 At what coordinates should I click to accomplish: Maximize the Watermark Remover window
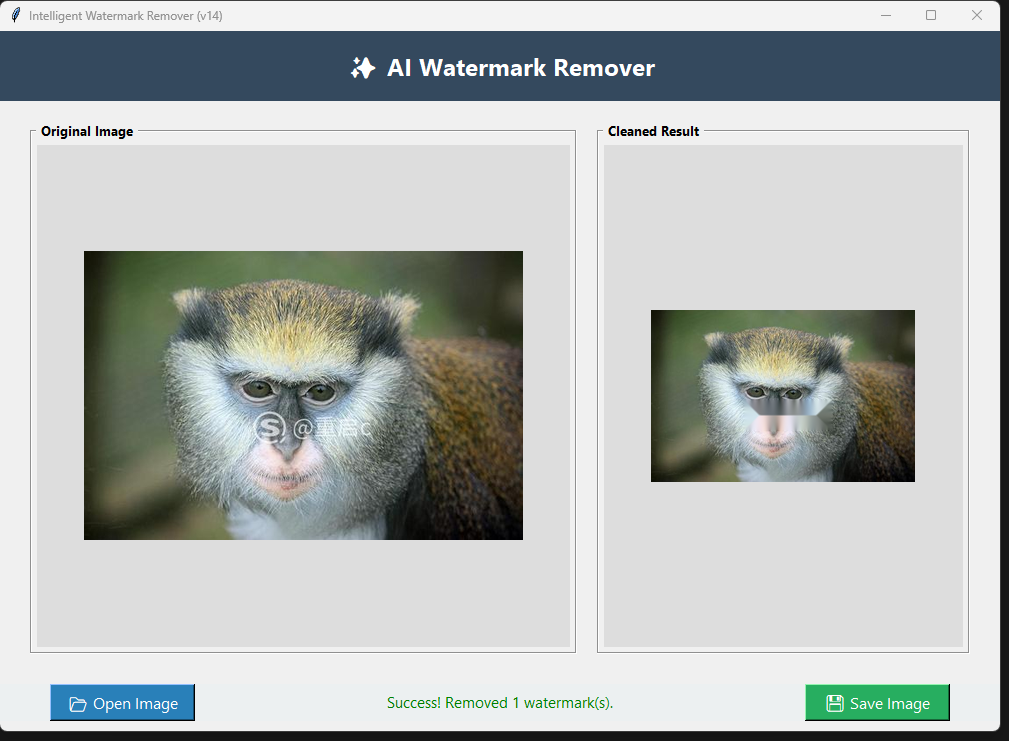[x=931, y=15]
